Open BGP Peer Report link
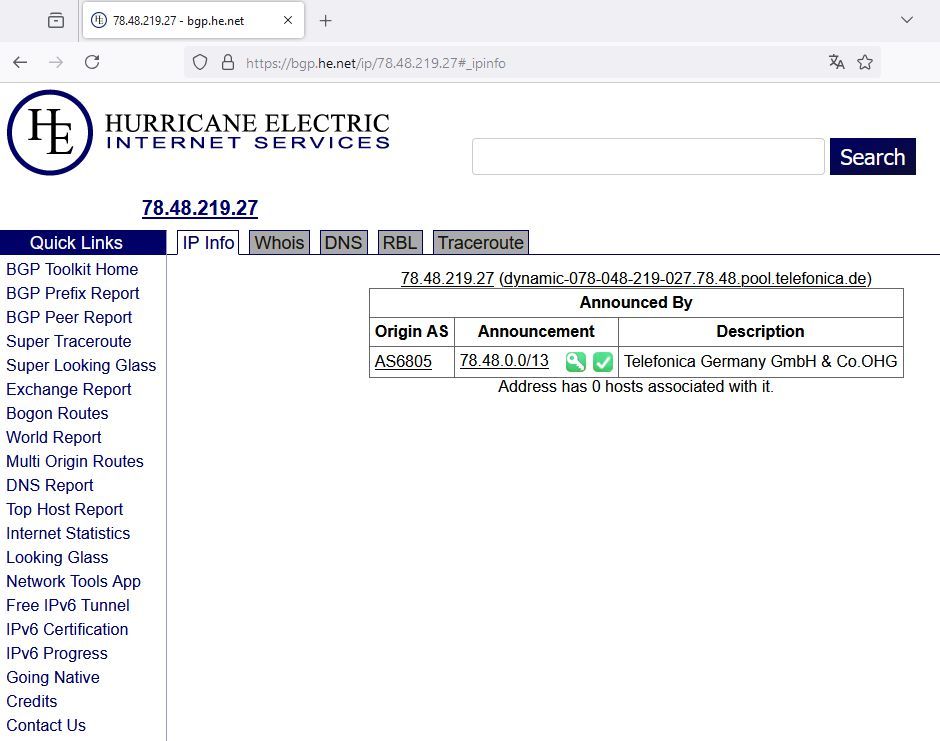This screenshot has height=741, width=940. click(69, 317)
